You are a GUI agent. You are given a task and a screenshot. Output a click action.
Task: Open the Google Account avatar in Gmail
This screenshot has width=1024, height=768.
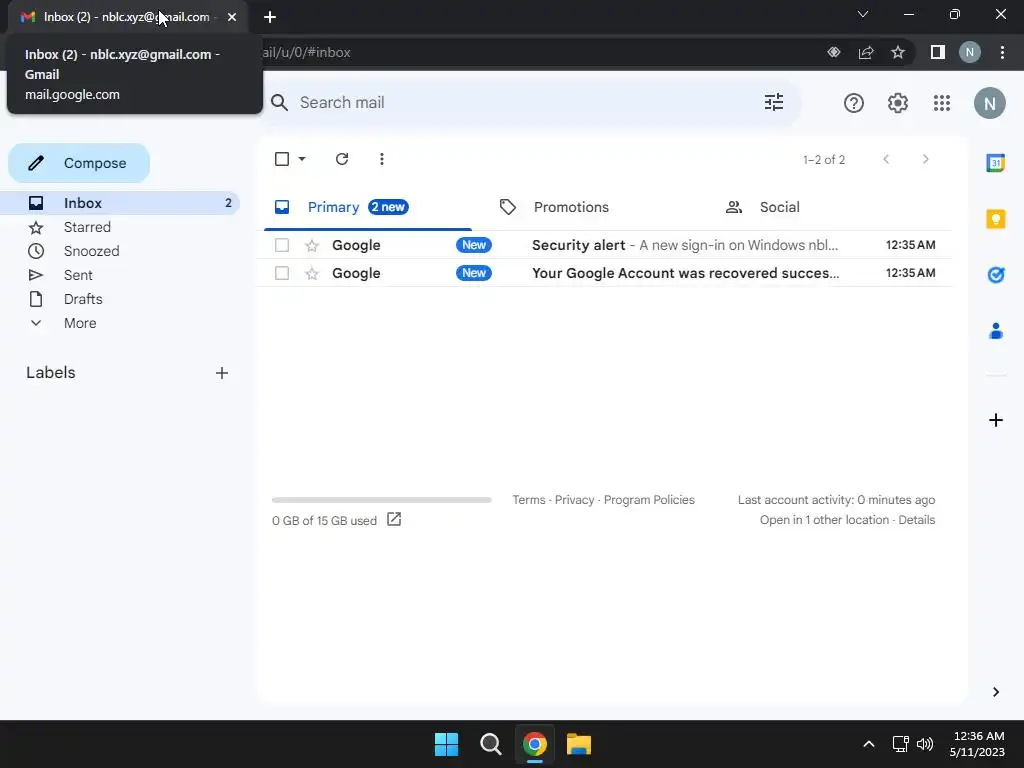point(989,103)
